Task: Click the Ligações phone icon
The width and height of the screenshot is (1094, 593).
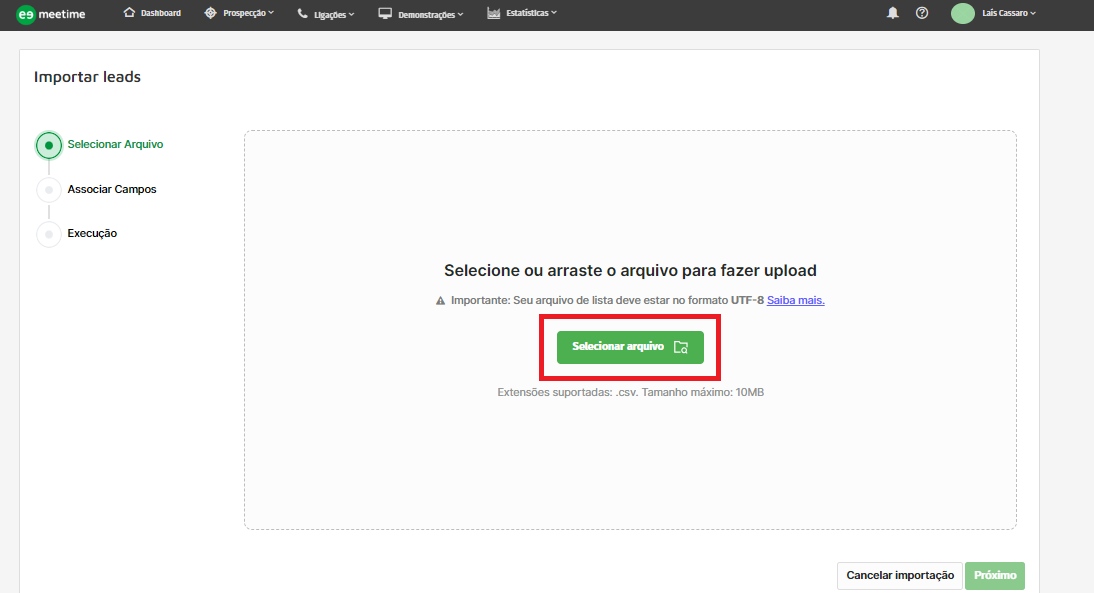Action: 302,14
